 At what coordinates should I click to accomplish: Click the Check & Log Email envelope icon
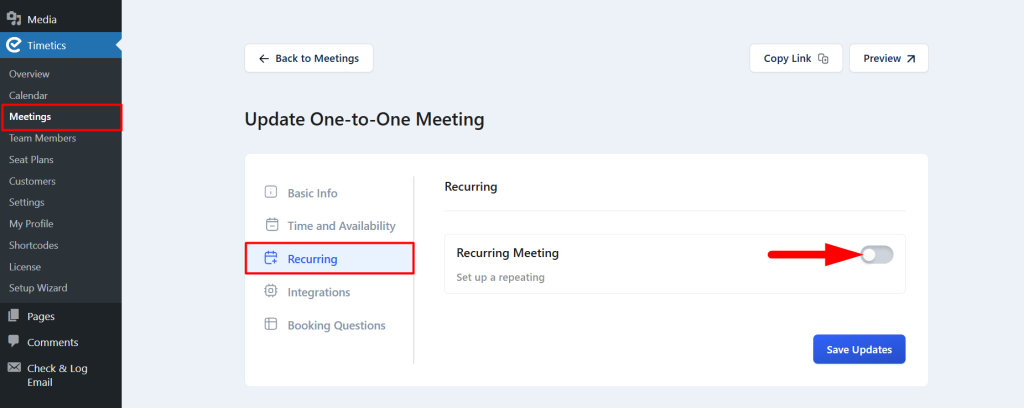click(14, 368)
